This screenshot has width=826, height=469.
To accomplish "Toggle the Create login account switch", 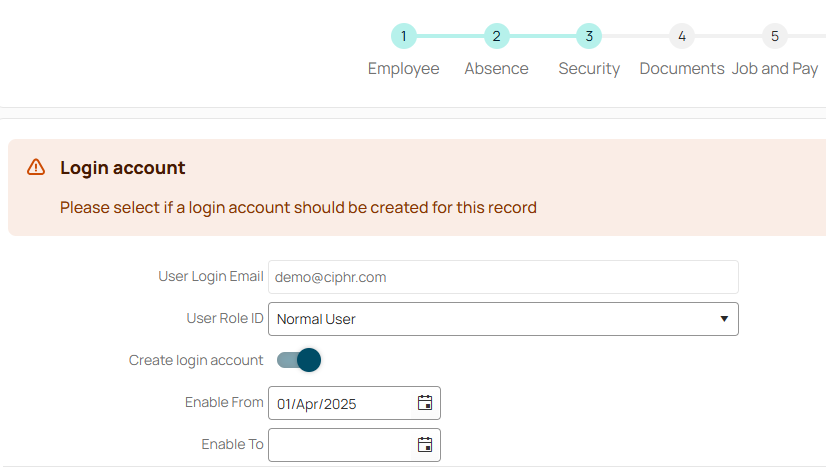I will pyautogui.click(x=299, y=360).
